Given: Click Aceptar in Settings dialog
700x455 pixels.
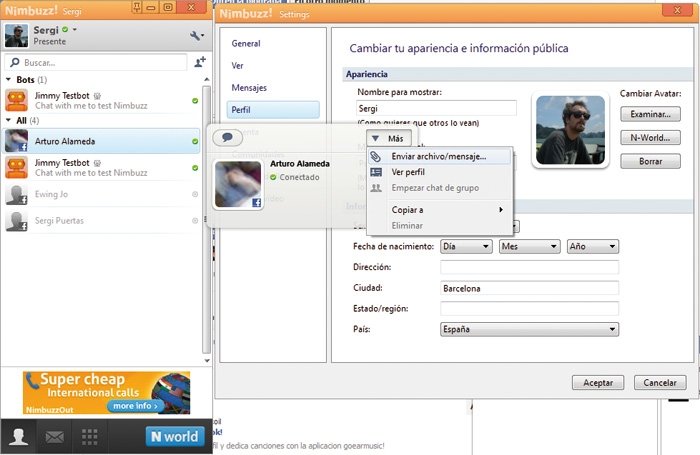Looking at the screenshot, I should coord(598,383).
